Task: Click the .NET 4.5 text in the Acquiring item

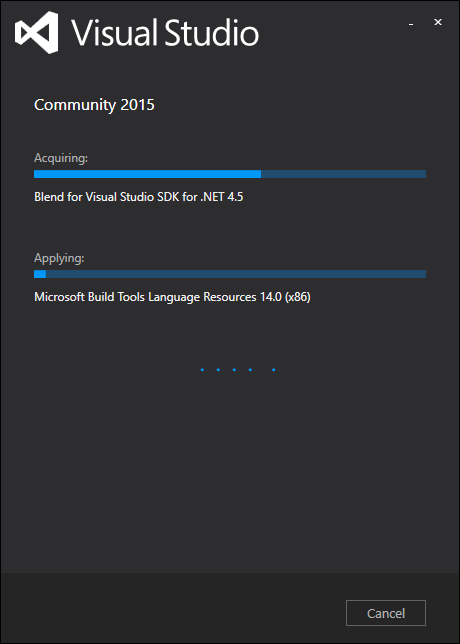Action: (222, 197)
